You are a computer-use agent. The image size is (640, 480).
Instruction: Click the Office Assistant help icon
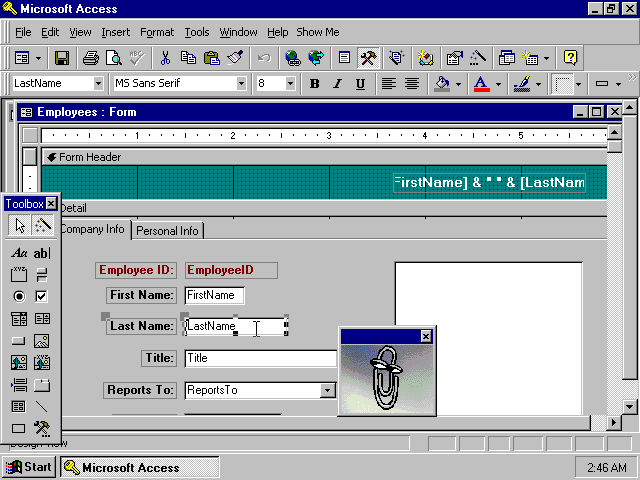coord(570,58)
